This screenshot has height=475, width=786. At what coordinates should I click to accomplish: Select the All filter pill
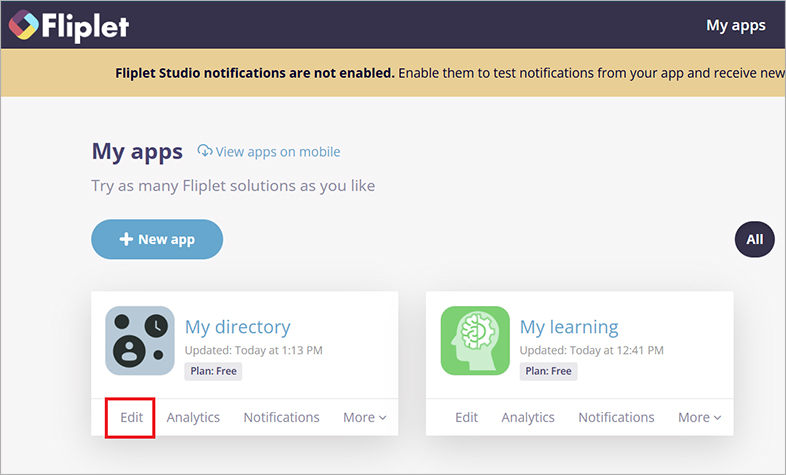754,239
